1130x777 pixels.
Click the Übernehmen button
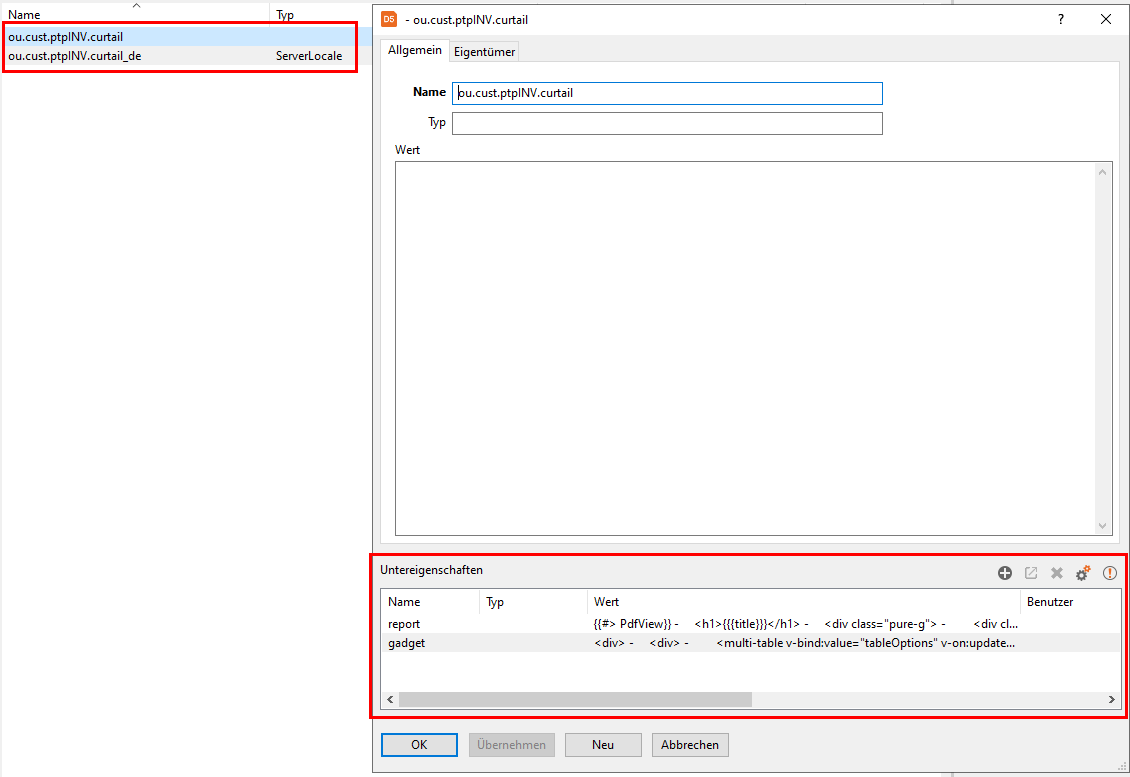pos(511,745)
